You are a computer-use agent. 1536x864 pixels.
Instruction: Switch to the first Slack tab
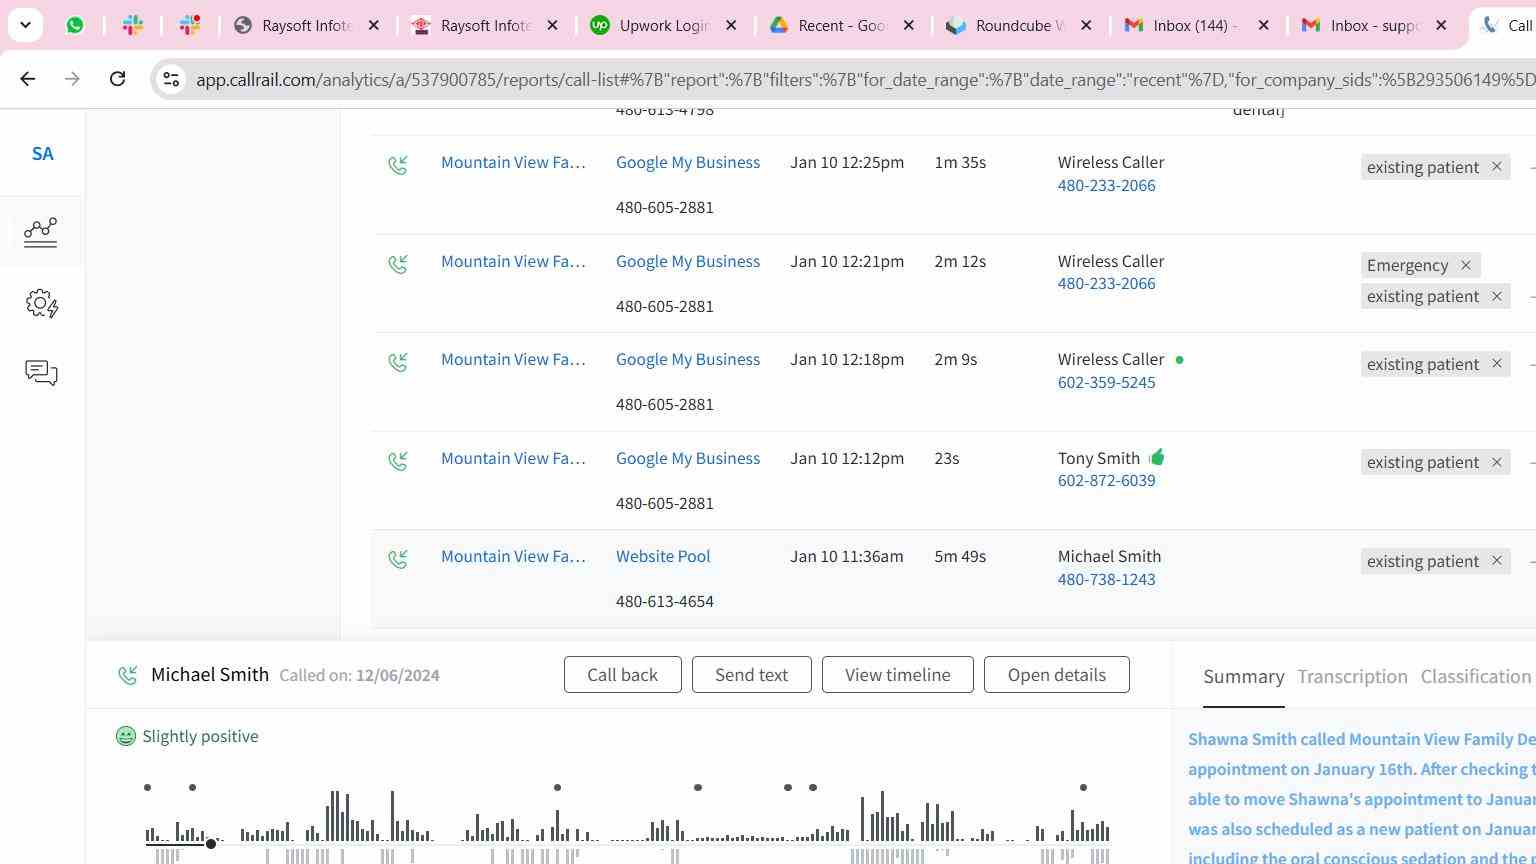133,25
